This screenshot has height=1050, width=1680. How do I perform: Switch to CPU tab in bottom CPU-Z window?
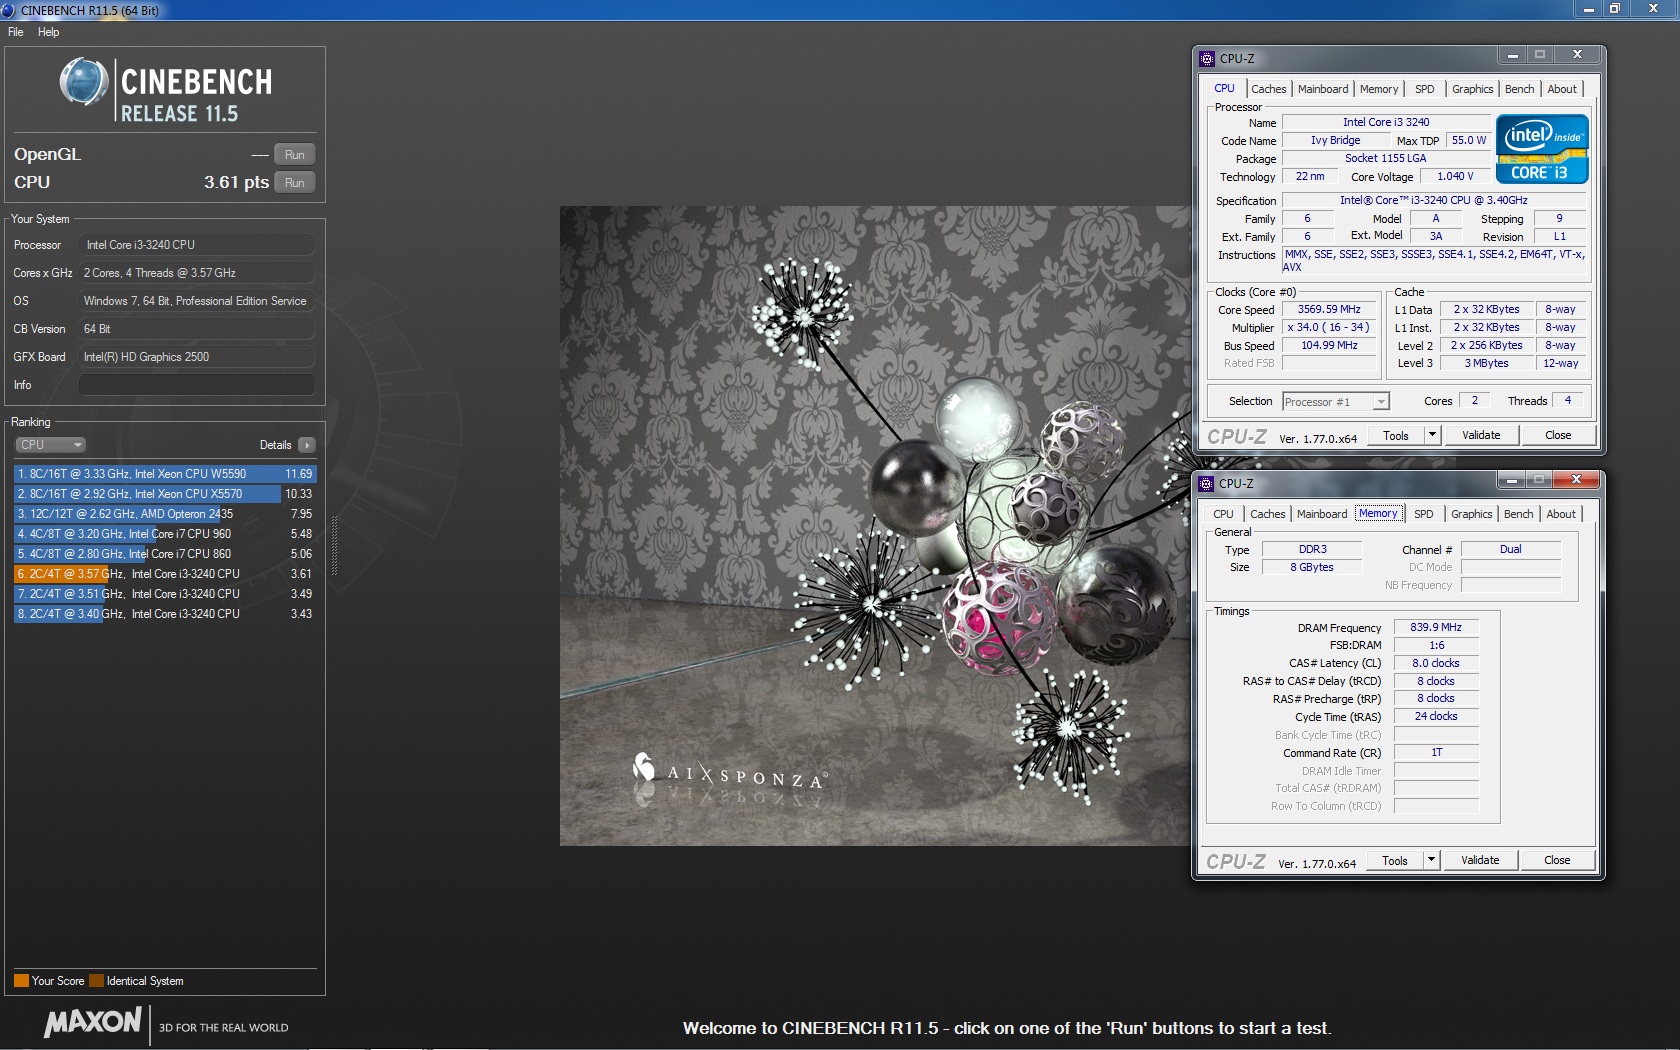pos(1223,514)
